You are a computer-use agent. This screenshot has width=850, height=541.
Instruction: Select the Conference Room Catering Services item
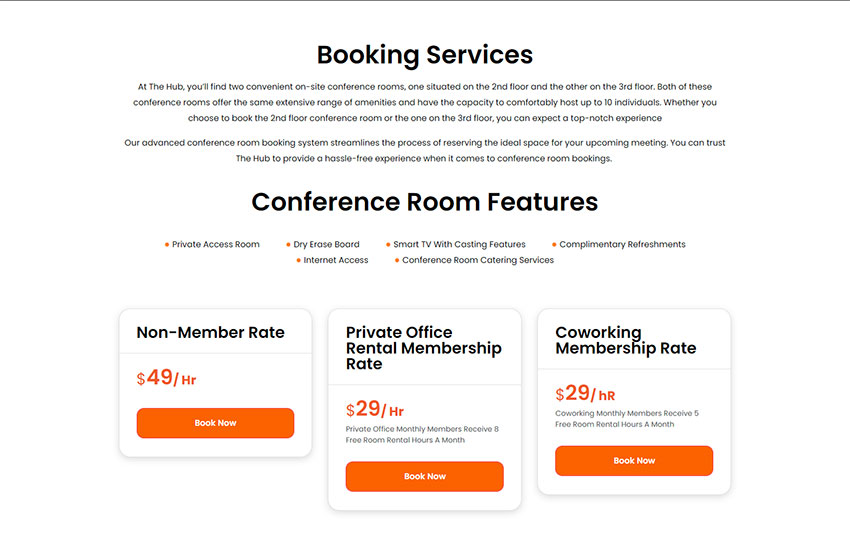point(477,261)
